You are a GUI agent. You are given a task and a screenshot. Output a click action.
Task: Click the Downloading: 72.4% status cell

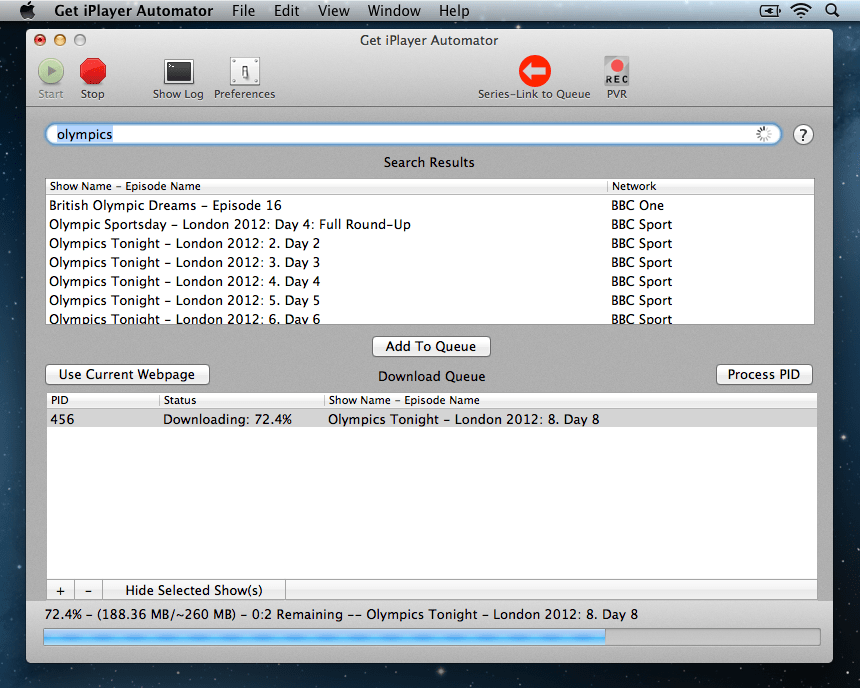click(x=227, y=419)
